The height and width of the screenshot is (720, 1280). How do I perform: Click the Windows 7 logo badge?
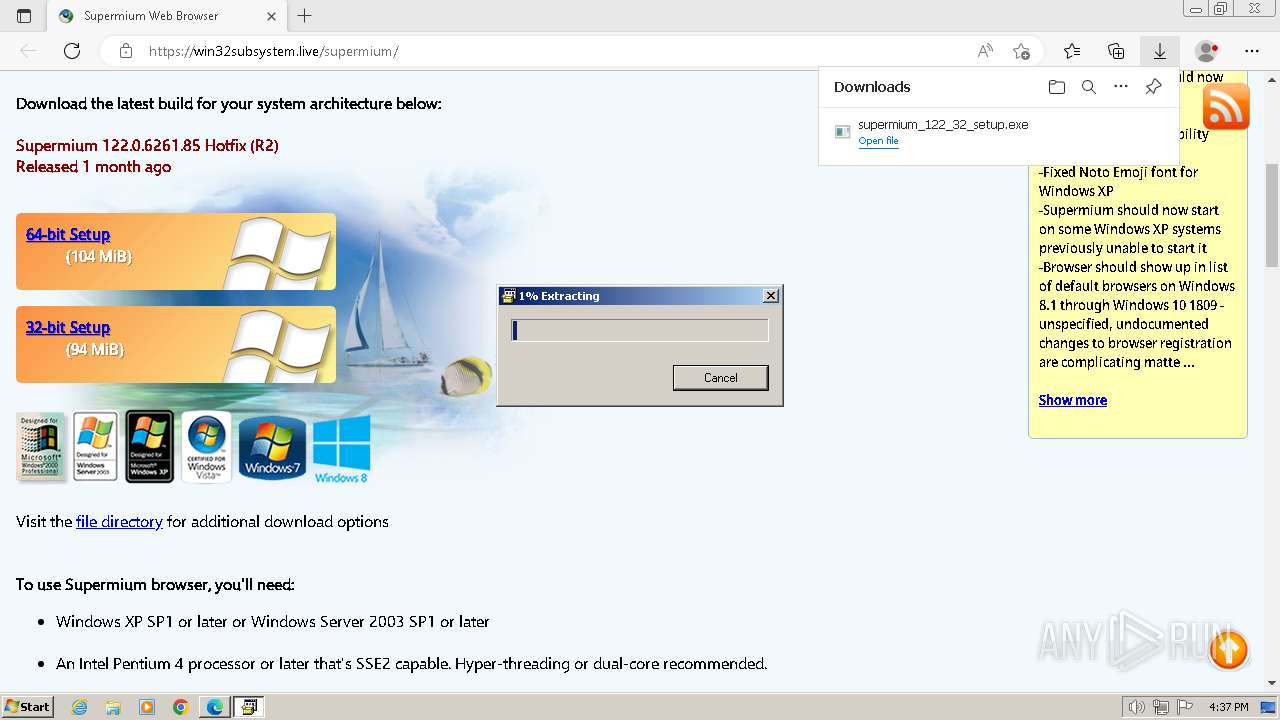(x=272, y=447)
